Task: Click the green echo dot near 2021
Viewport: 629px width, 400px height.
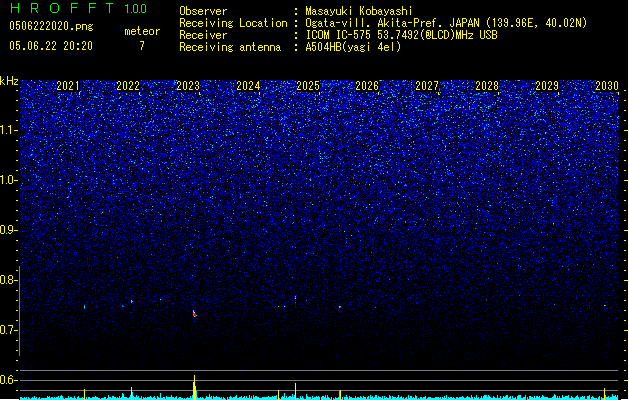Action: click(85, 307)
